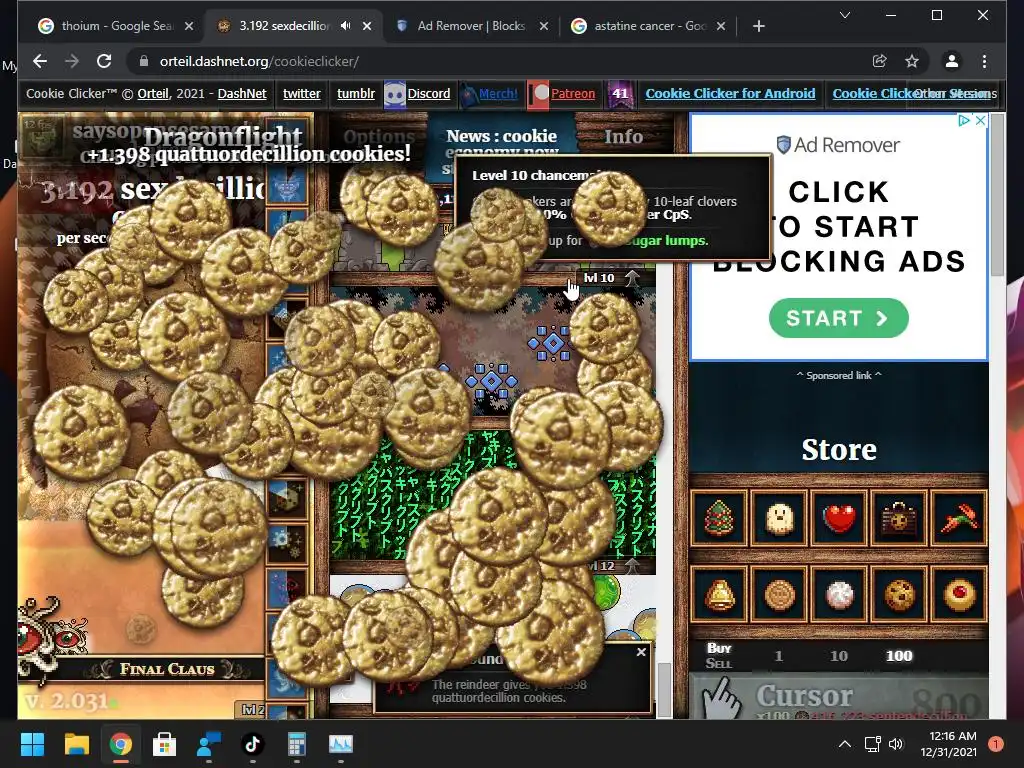Click the green START ad button
The height and width of the screenshot is (768, 1024).
pyautogui.click(x=839, y=318)
